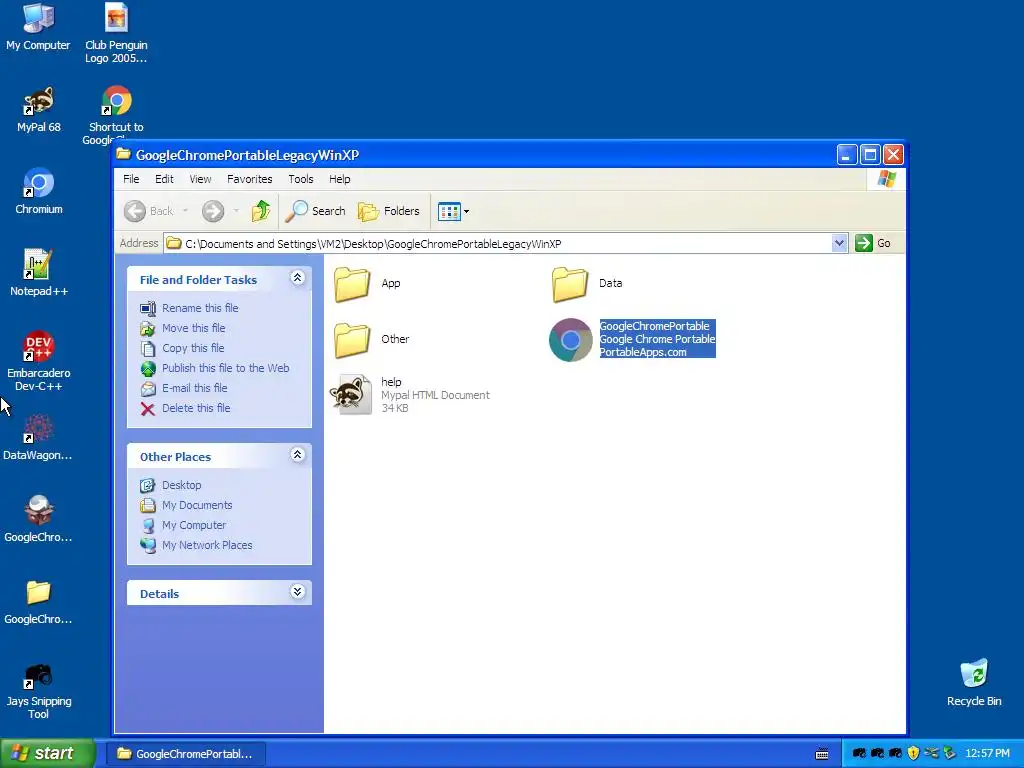
Task: Click the window title bar folder icon
Action: tap(123, 154)
